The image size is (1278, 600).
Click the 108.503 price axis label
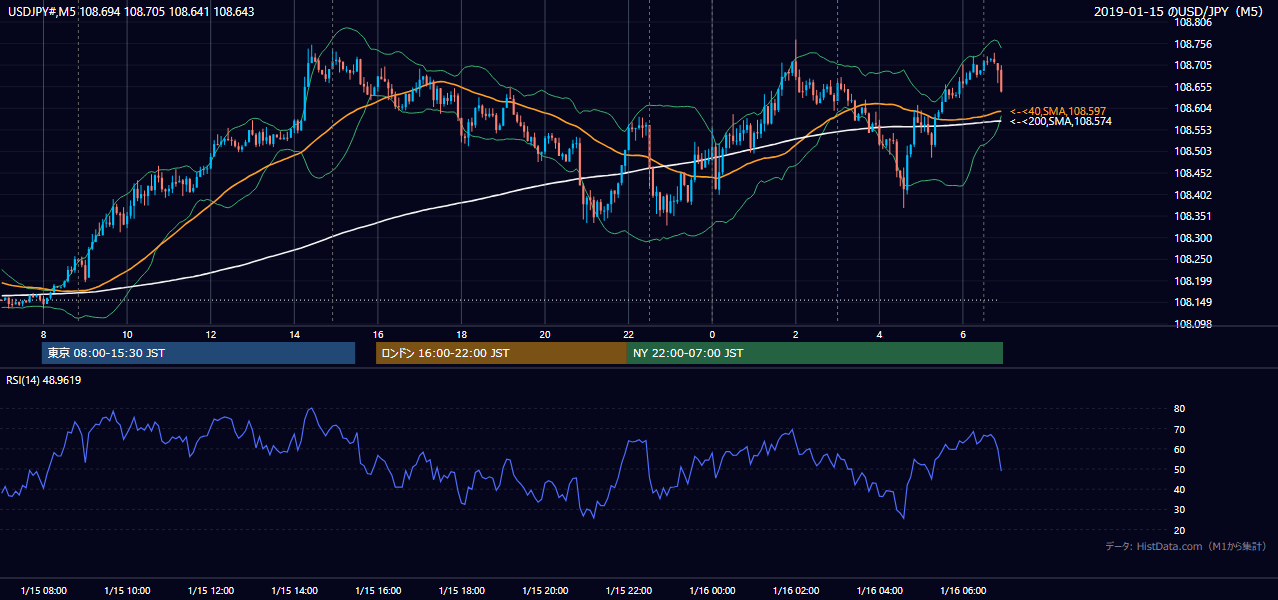point(1193,151)
